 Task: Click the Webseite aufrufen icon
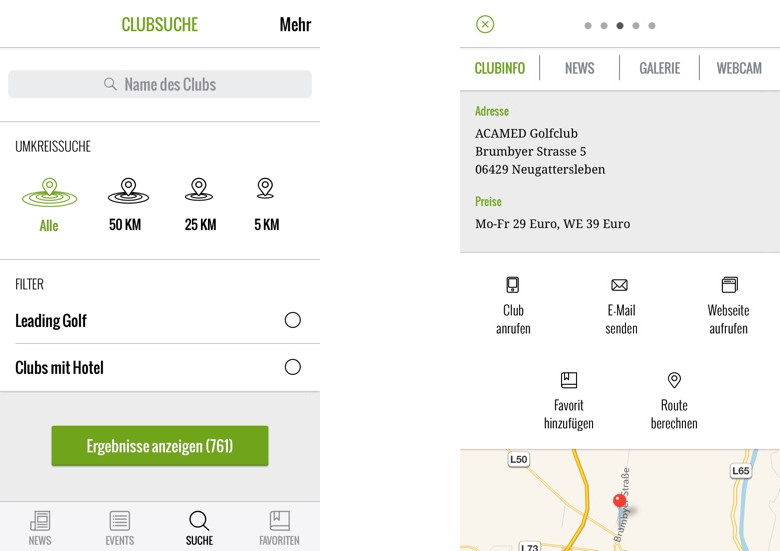pos(729,286)
